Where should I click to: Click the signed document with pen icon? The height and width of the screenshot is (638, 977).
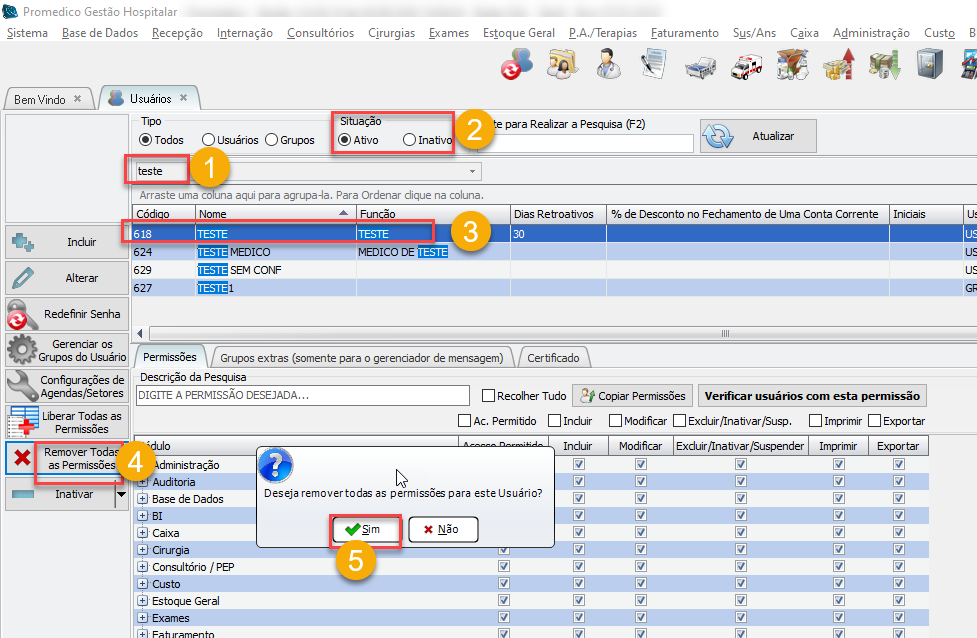(x=653, y=66)
